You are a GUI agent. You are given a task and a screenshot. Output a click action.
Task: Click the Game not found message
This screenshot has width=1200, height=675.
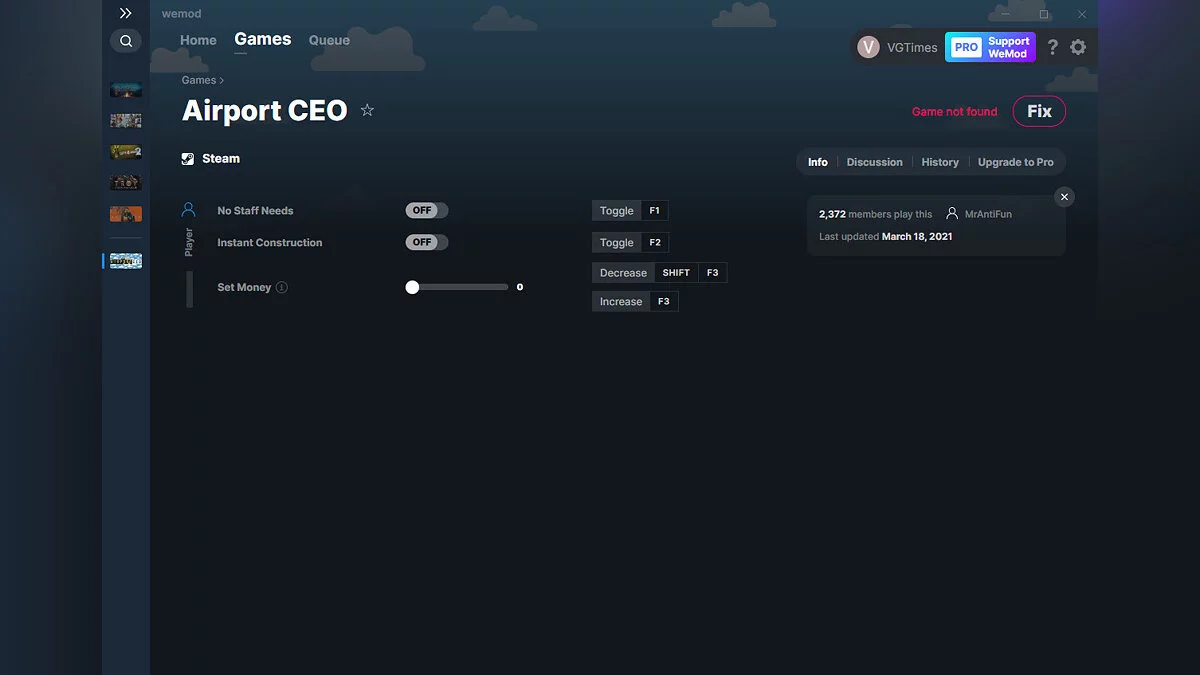coord(954,112)
